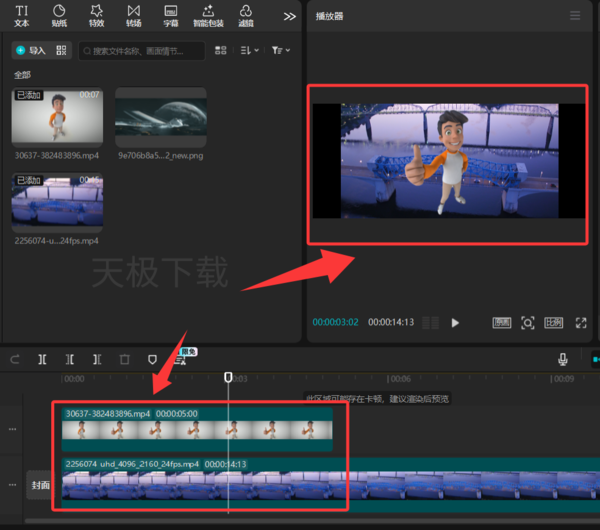Image resolution: width=600 pixels, height=530 pixels.
Task: Expand more tabs with the double-chevron
Action: [x=290, y=16]
